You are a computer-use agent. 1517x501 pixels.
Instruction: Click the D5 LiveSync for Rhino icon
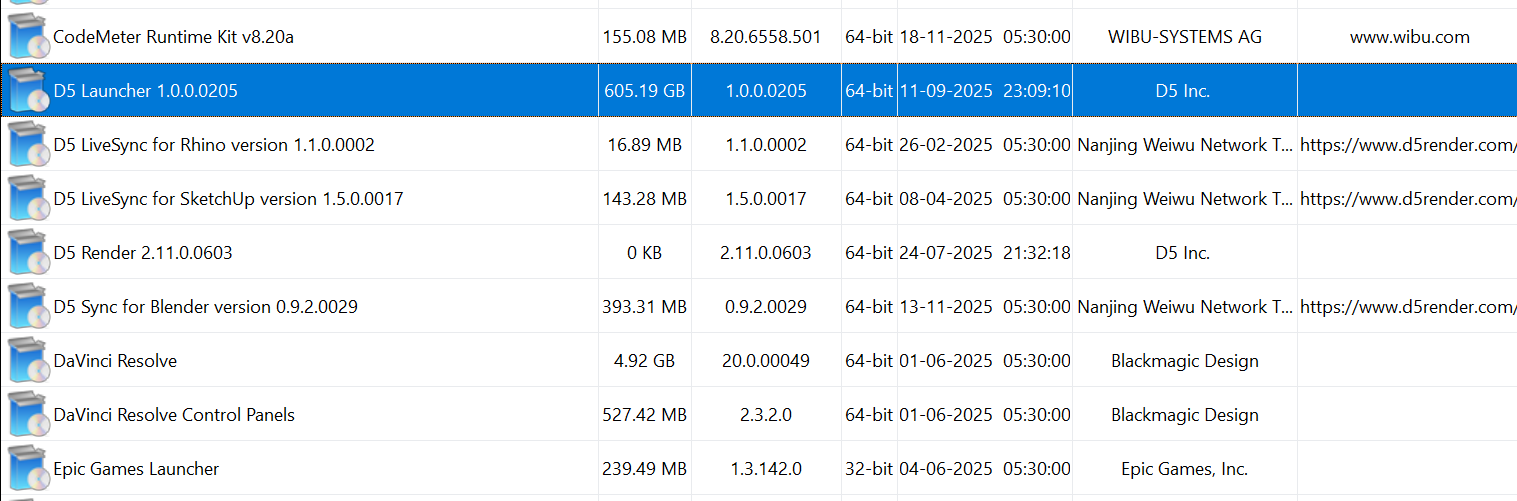[27, 145]
